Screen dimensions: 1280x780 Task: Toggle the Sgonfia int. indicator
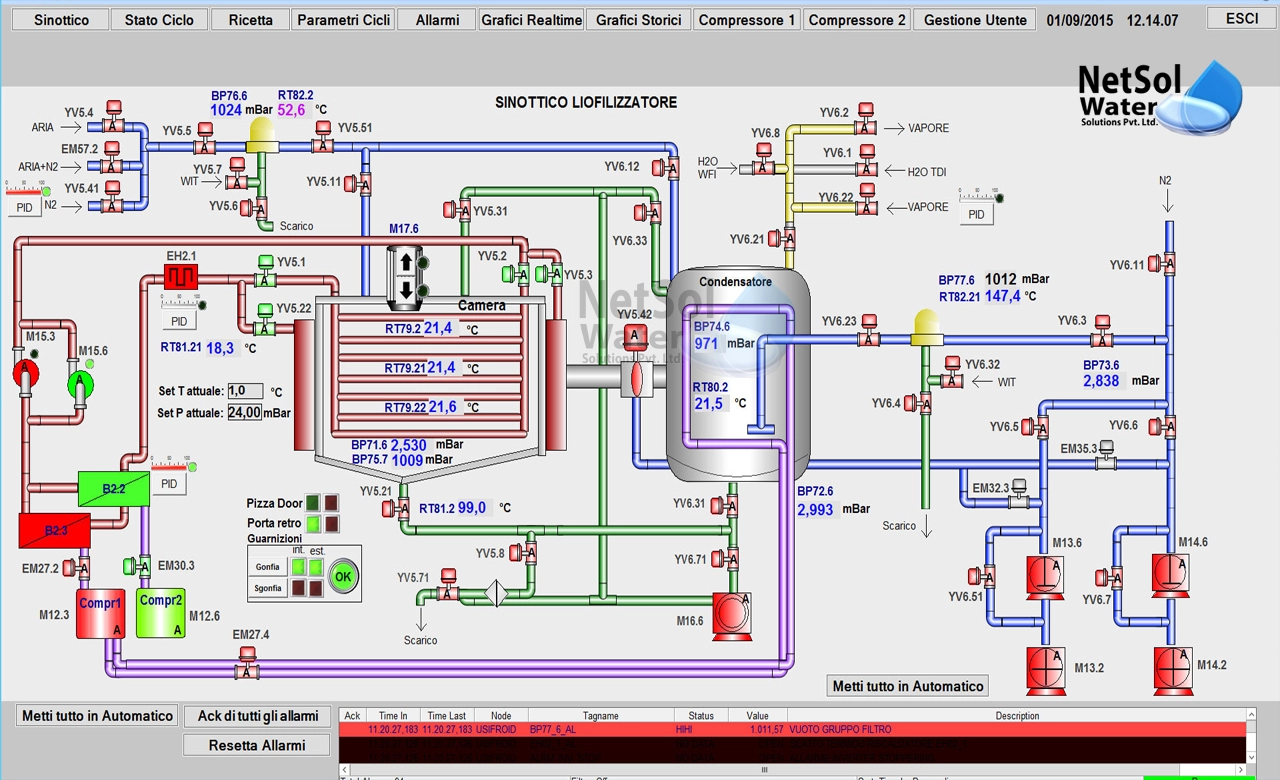pos(298,588)
